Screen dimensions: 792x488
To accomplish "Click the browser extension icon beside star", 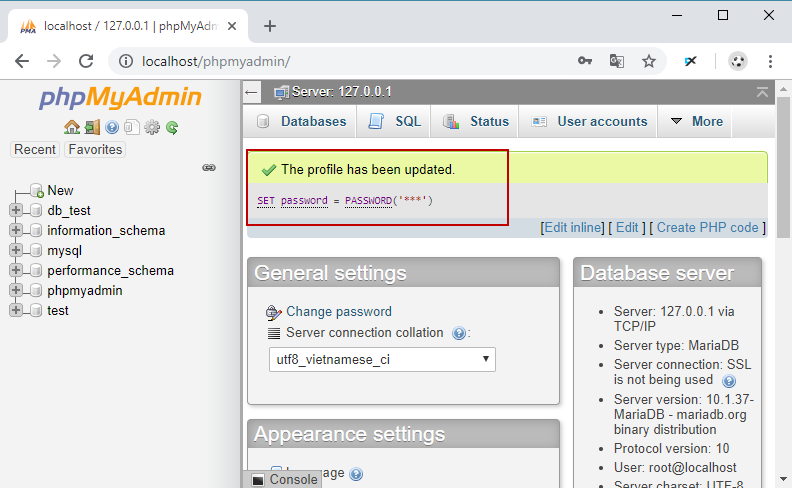I will click(690, 61).
